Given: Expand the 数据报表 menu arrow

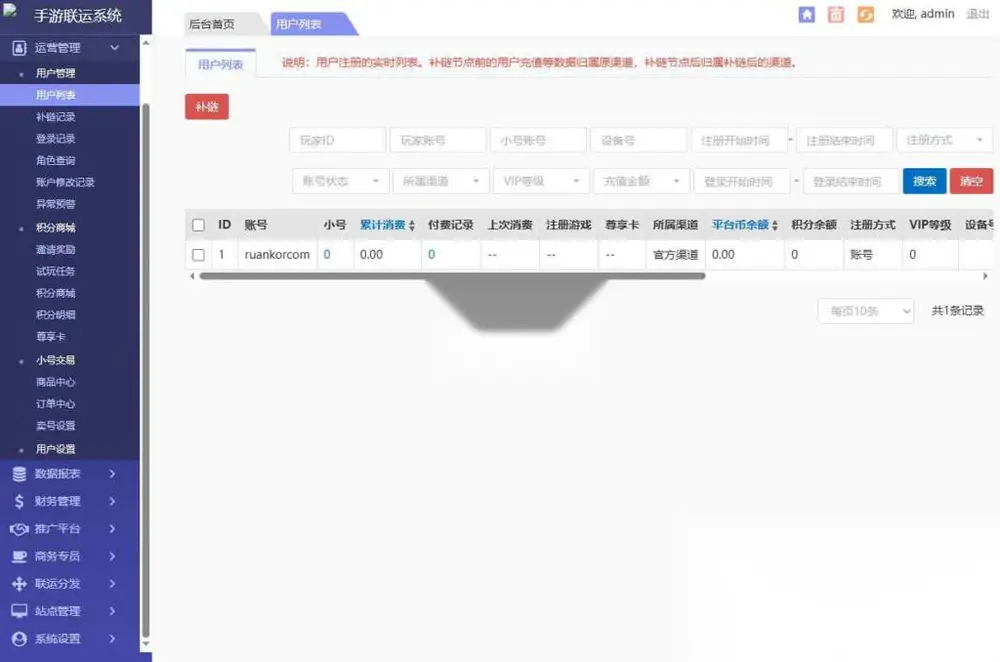Looking at the screenshot, I should [112, 474].
